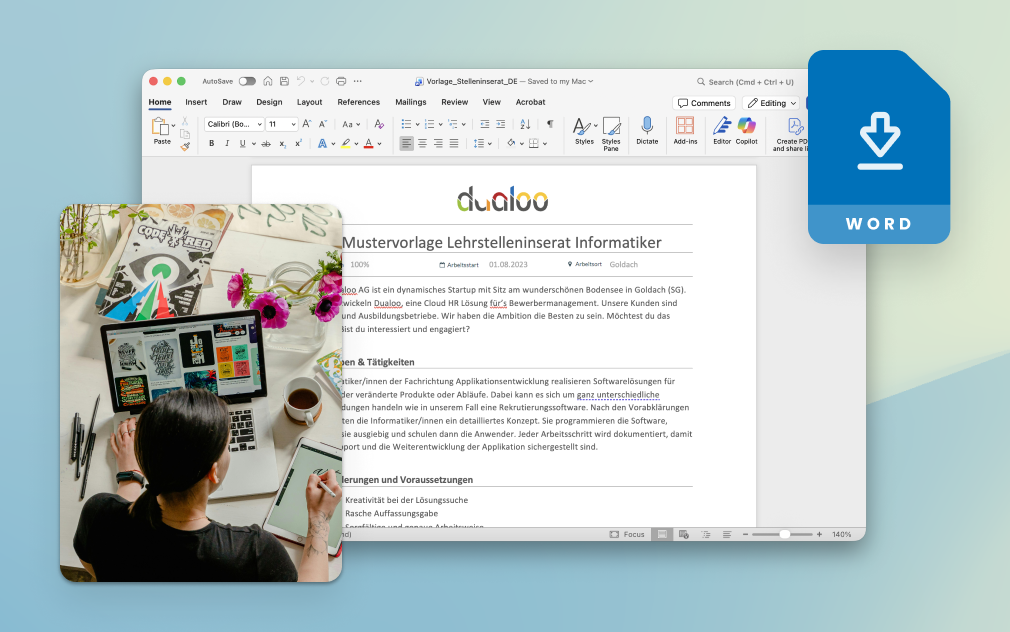Open the more options ellipsis in title bar
The width and height of the screenshot is (1010, 632).
point(357,81)
